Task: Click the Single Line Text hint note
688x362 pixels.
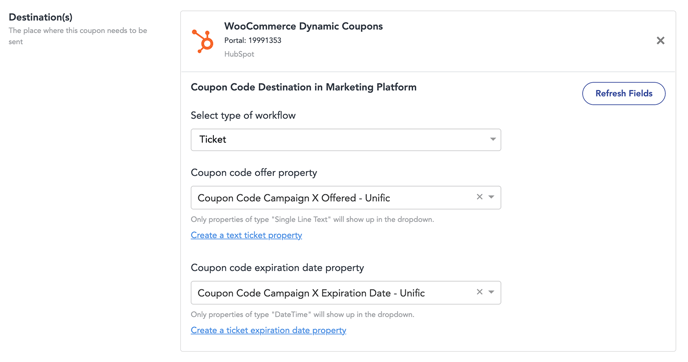Action: [x=312, y=219]
